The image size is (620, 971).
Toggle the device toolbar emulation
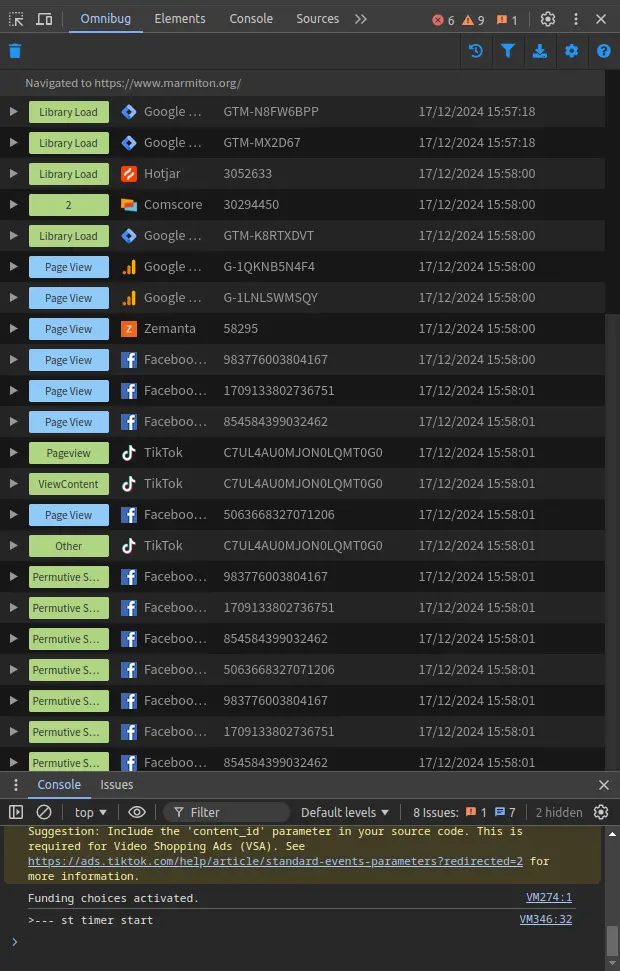click(45, 19)
